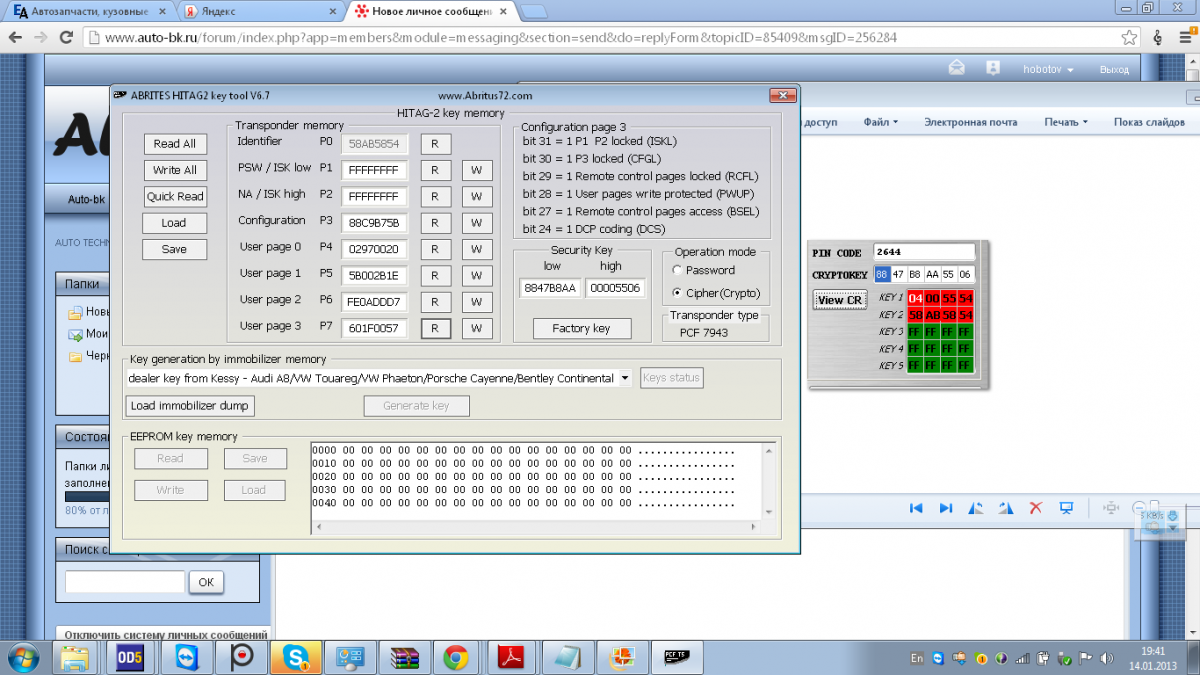Click the red delete X icon in viewer
Image resolution: width=1200 pixels, height=675 pixels.
1036,508
